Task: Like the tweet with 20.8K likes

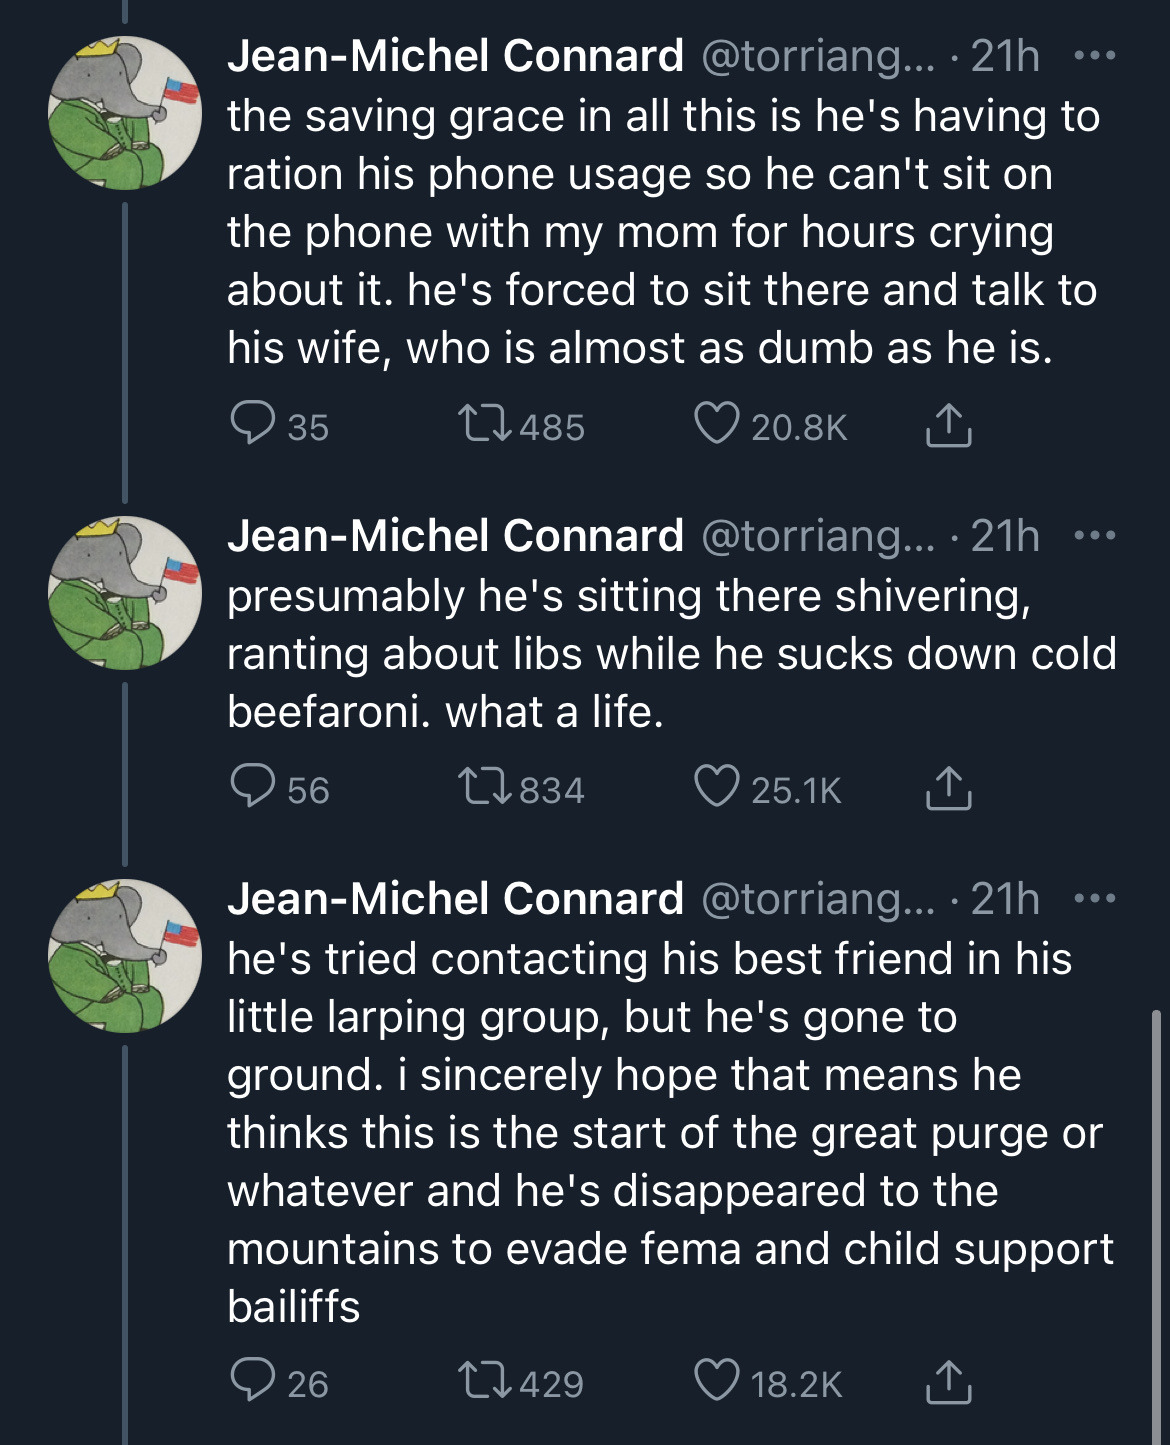Action: [x=717, y=424]
